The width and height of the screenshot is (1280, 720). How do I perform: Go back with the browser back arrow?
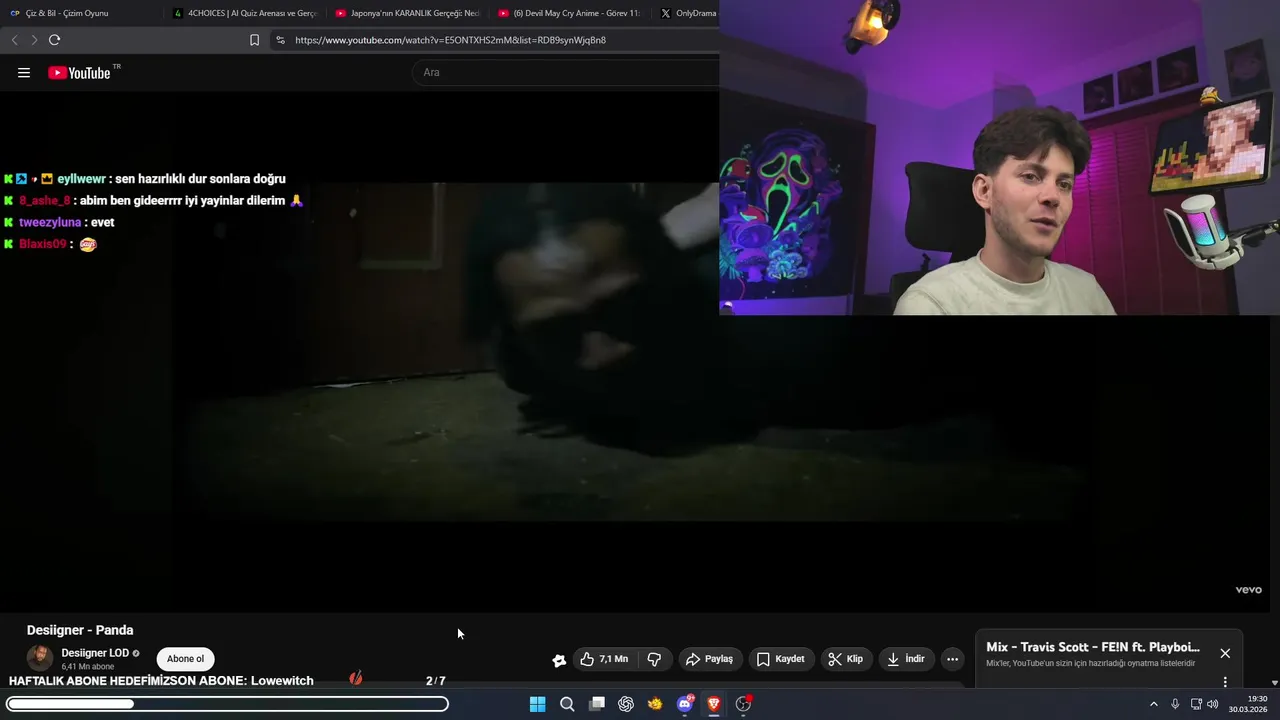pyautogui.click(x=14, y=40)
